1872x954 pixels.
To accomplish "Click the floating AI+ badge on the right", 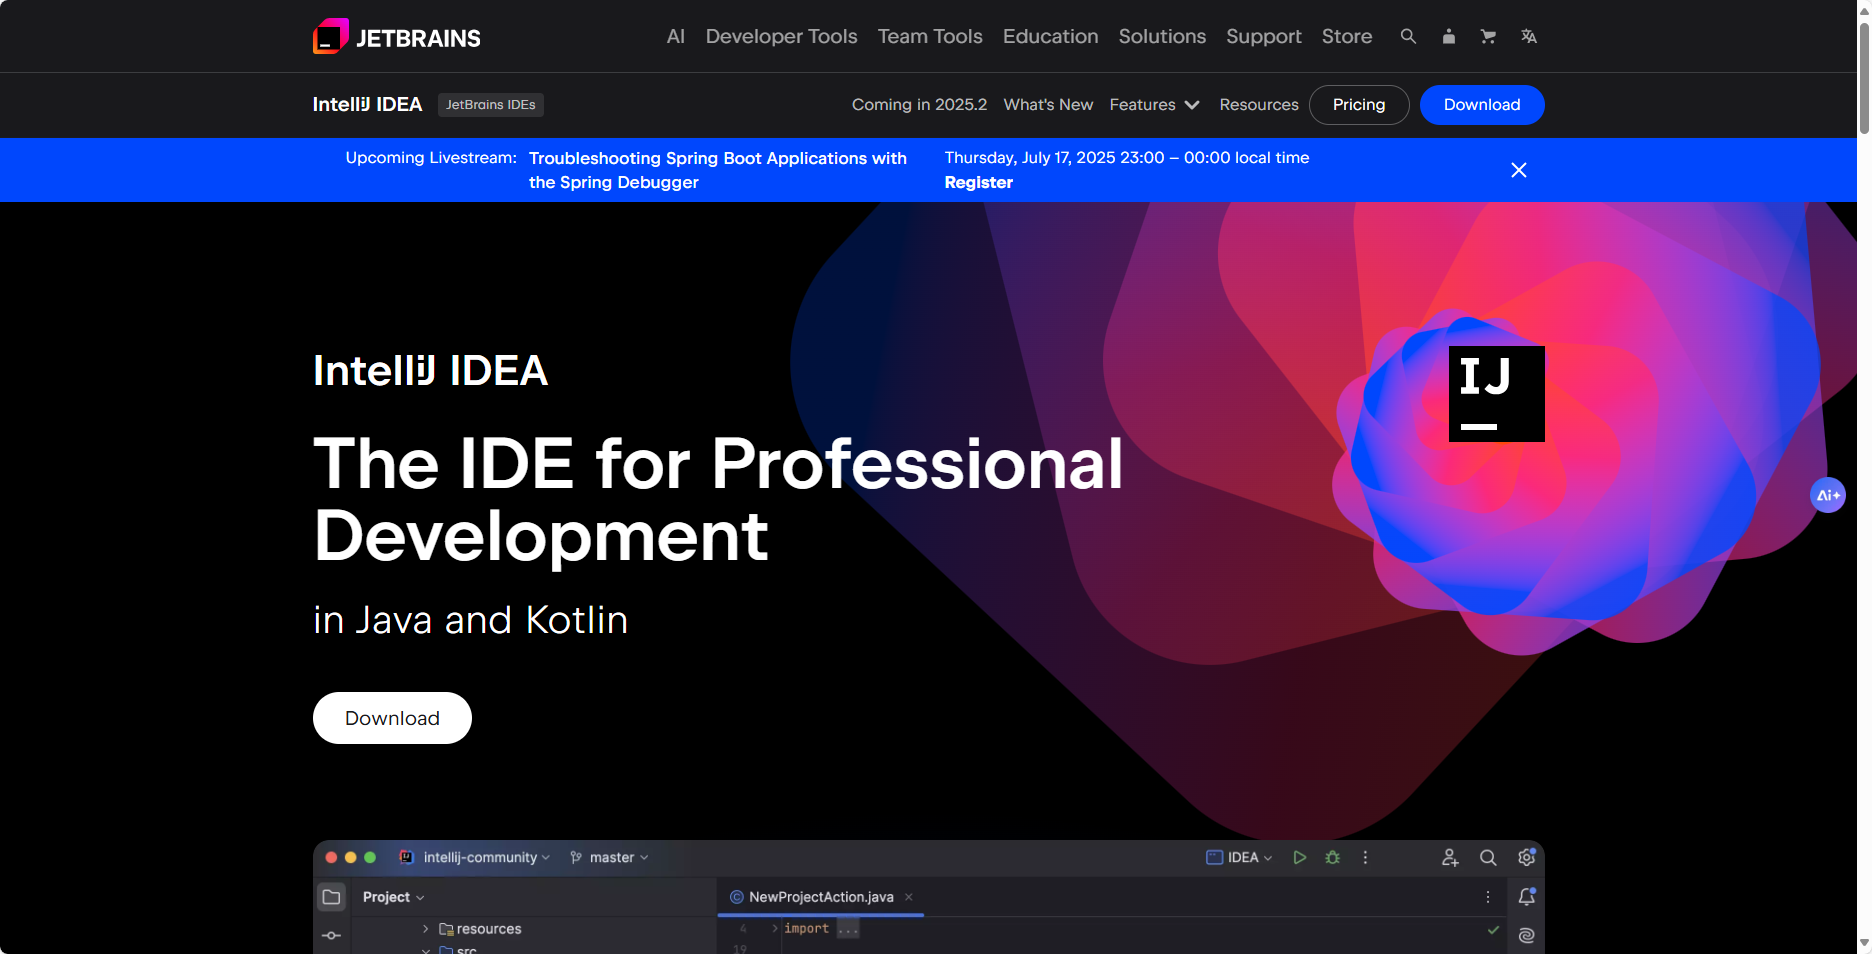I will pos(1828,494).
